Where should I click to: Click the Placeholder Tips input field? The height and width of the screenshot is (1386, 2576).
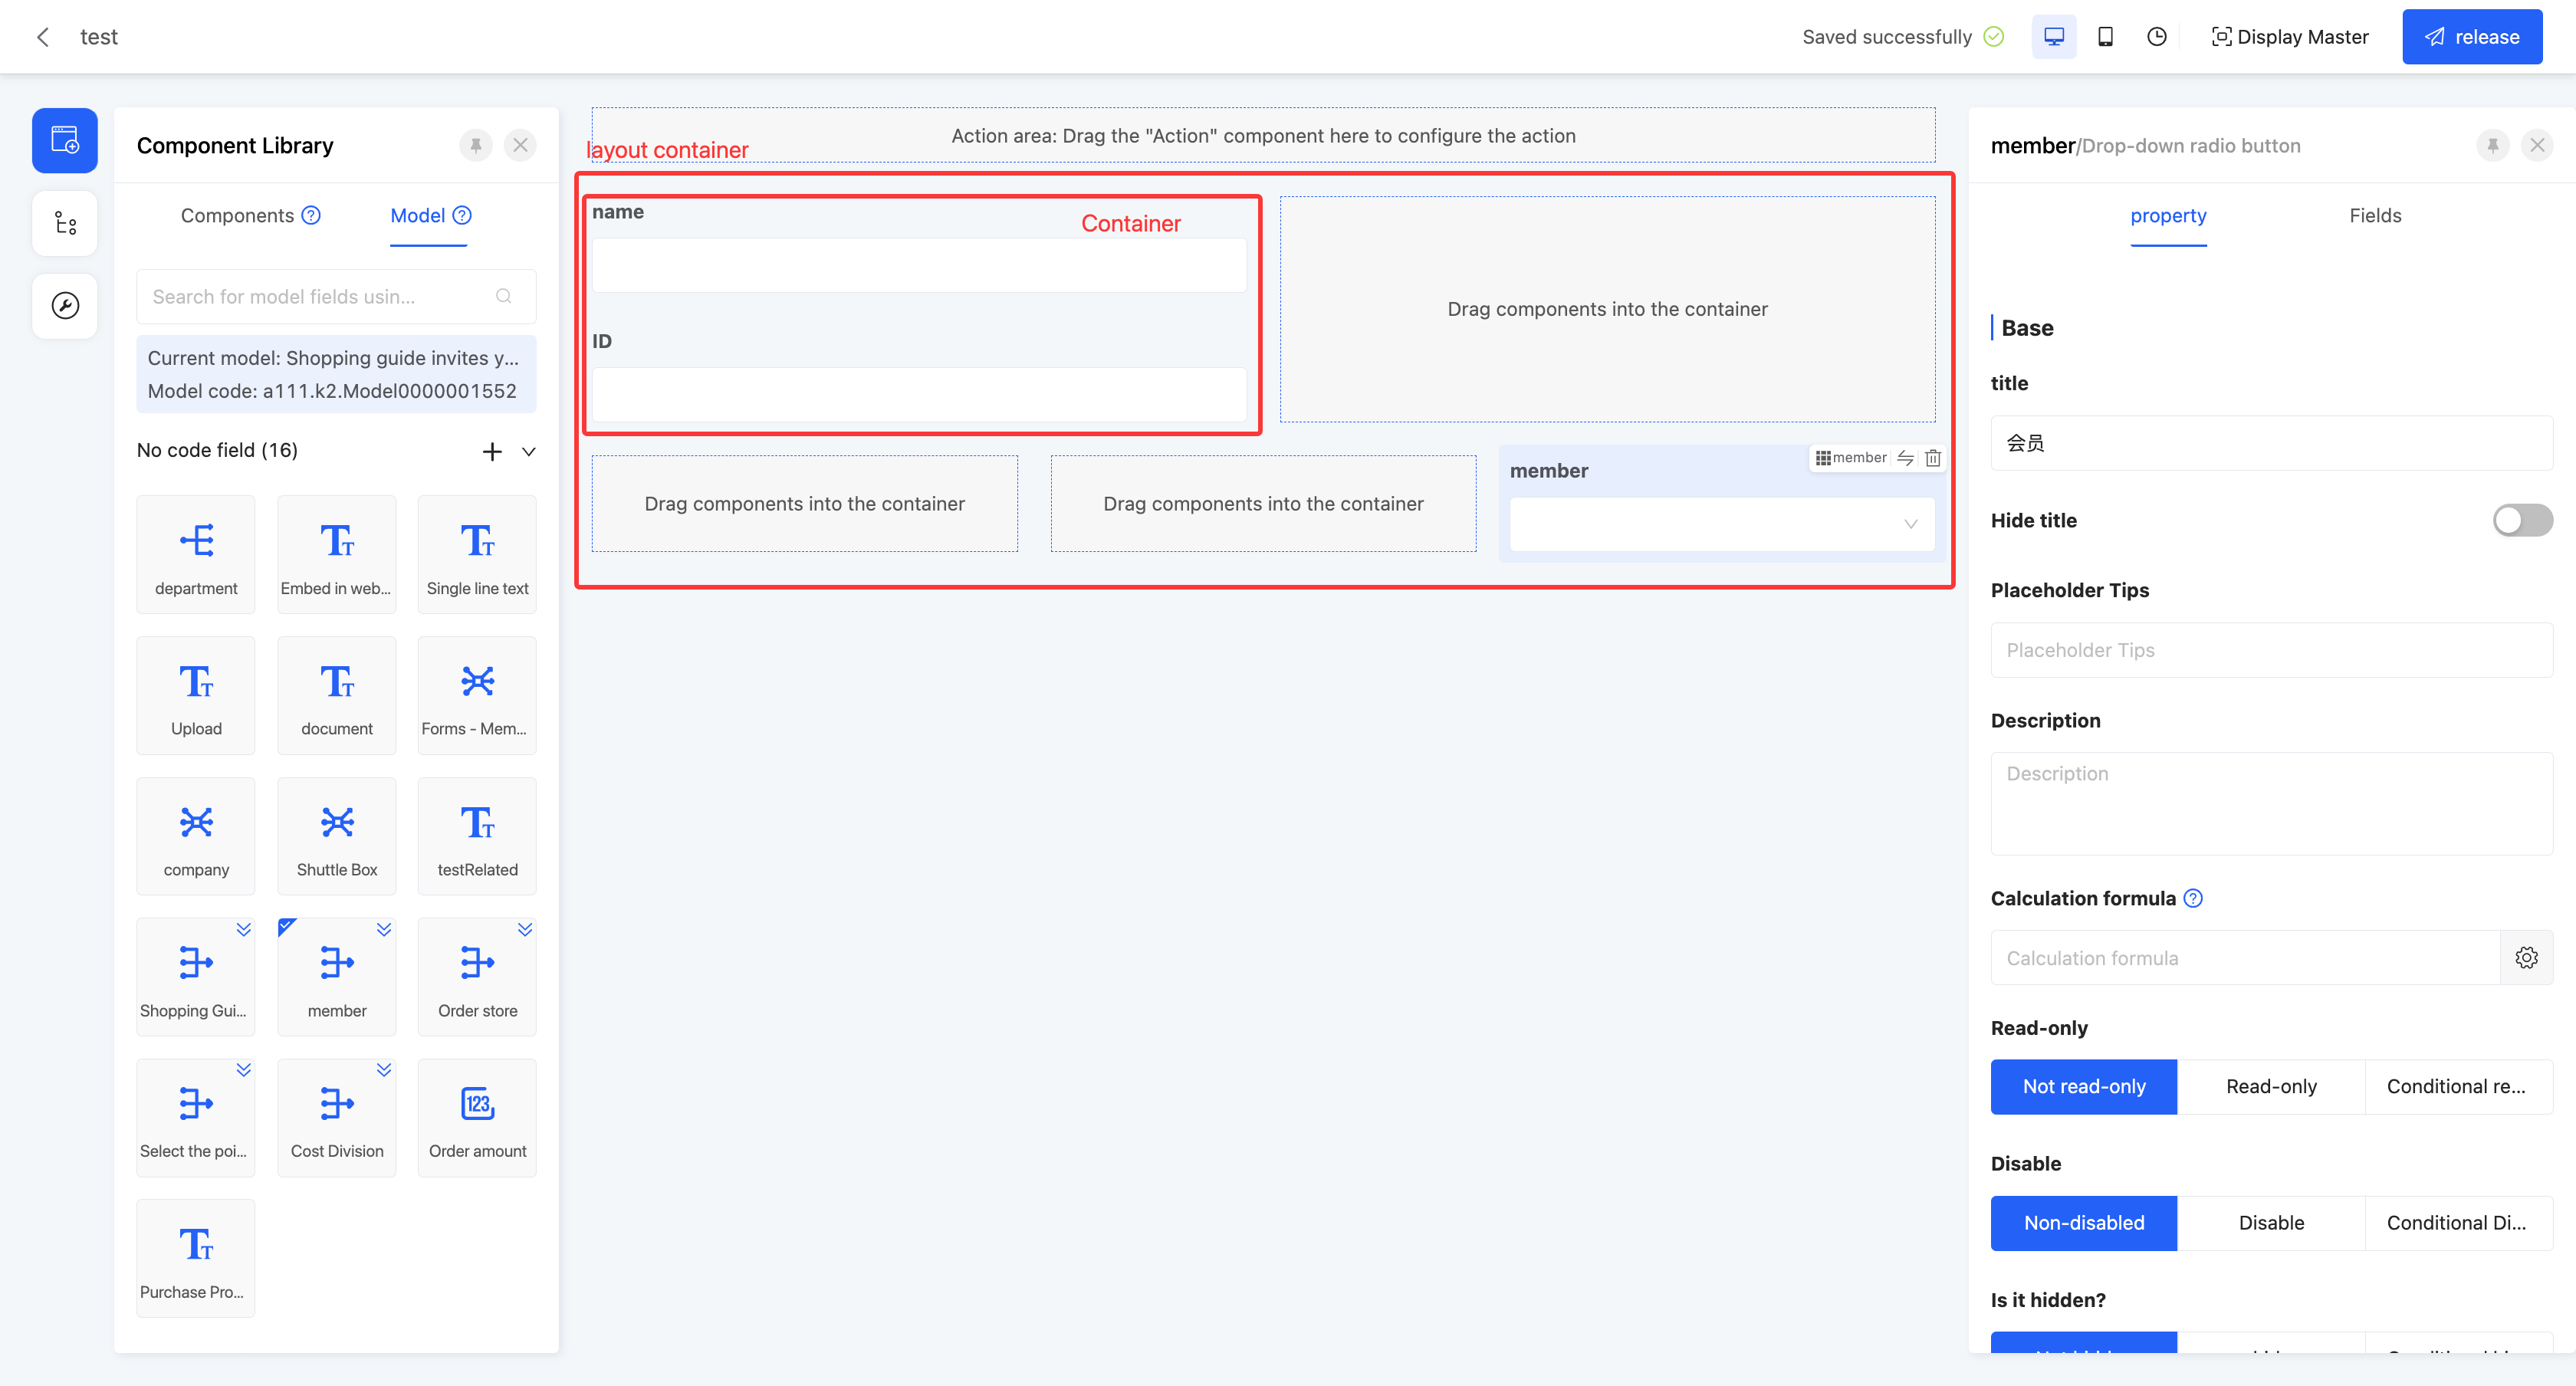click(2271, 650)
